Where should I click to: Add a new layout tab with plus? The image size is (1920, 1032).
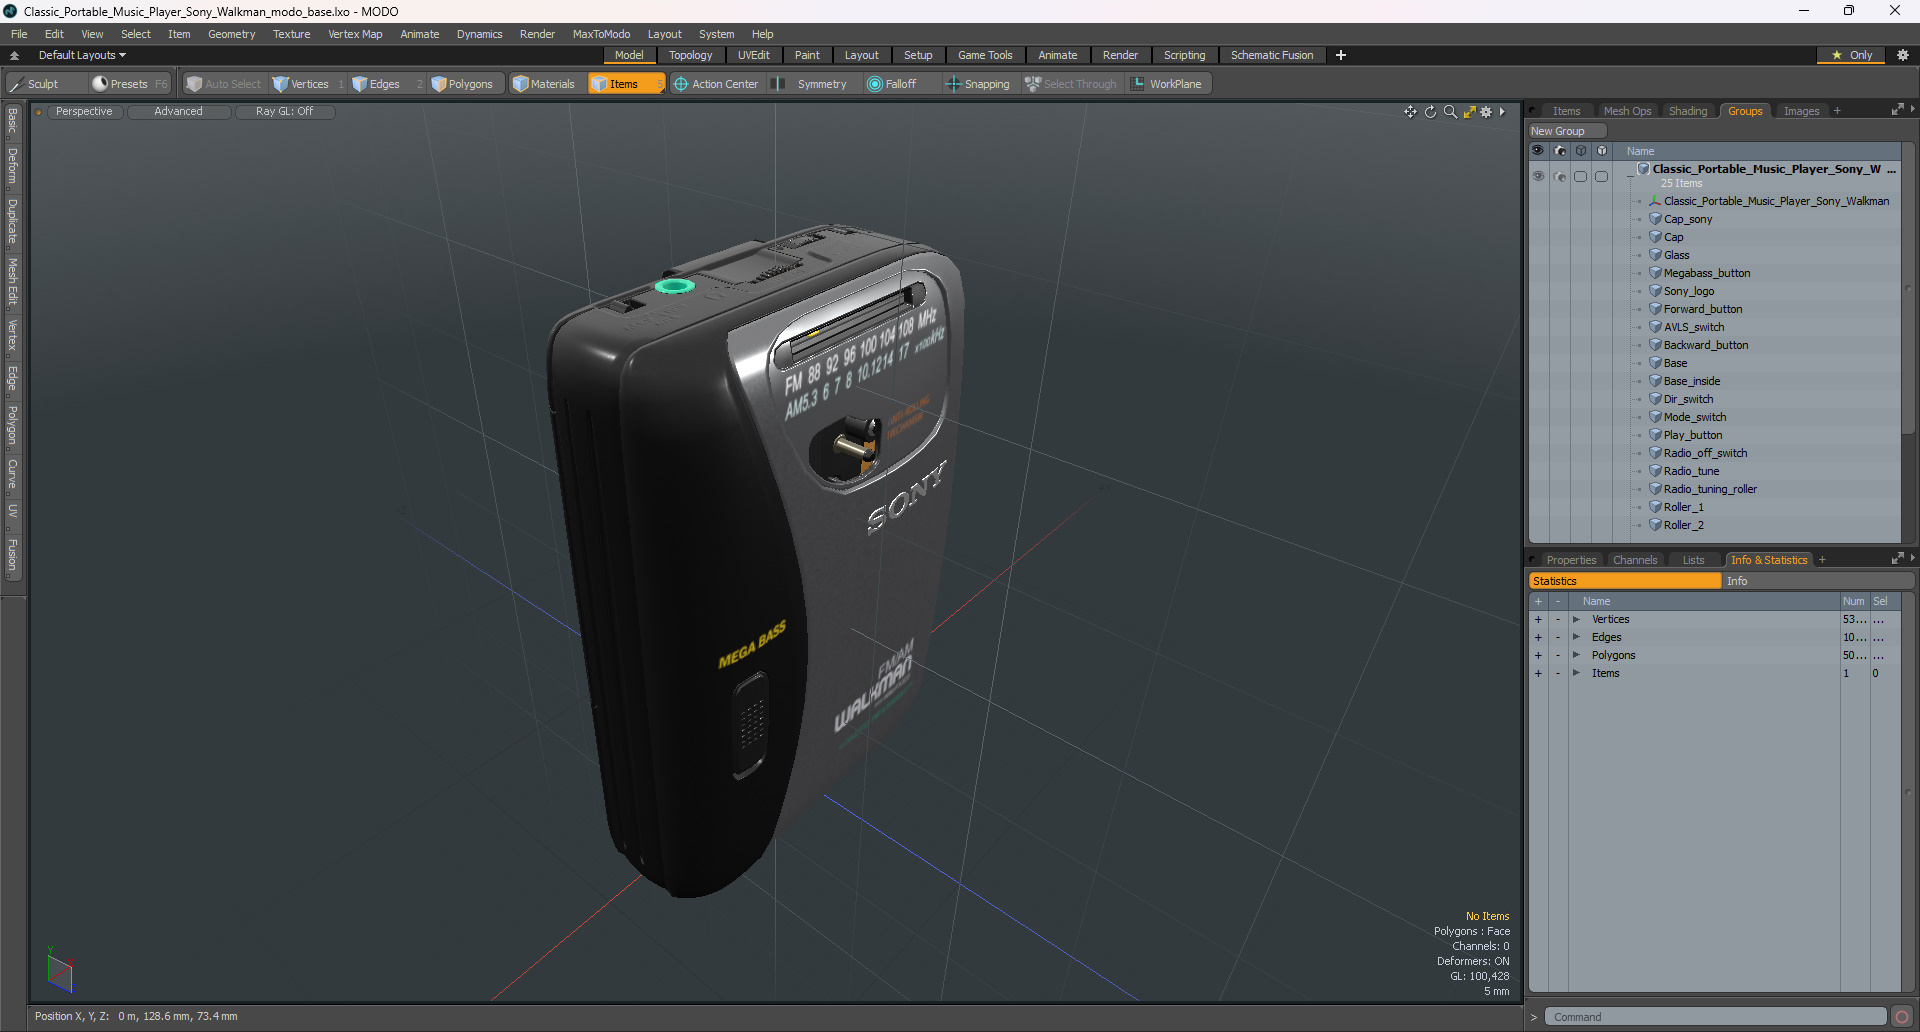tap(1341, 55)
